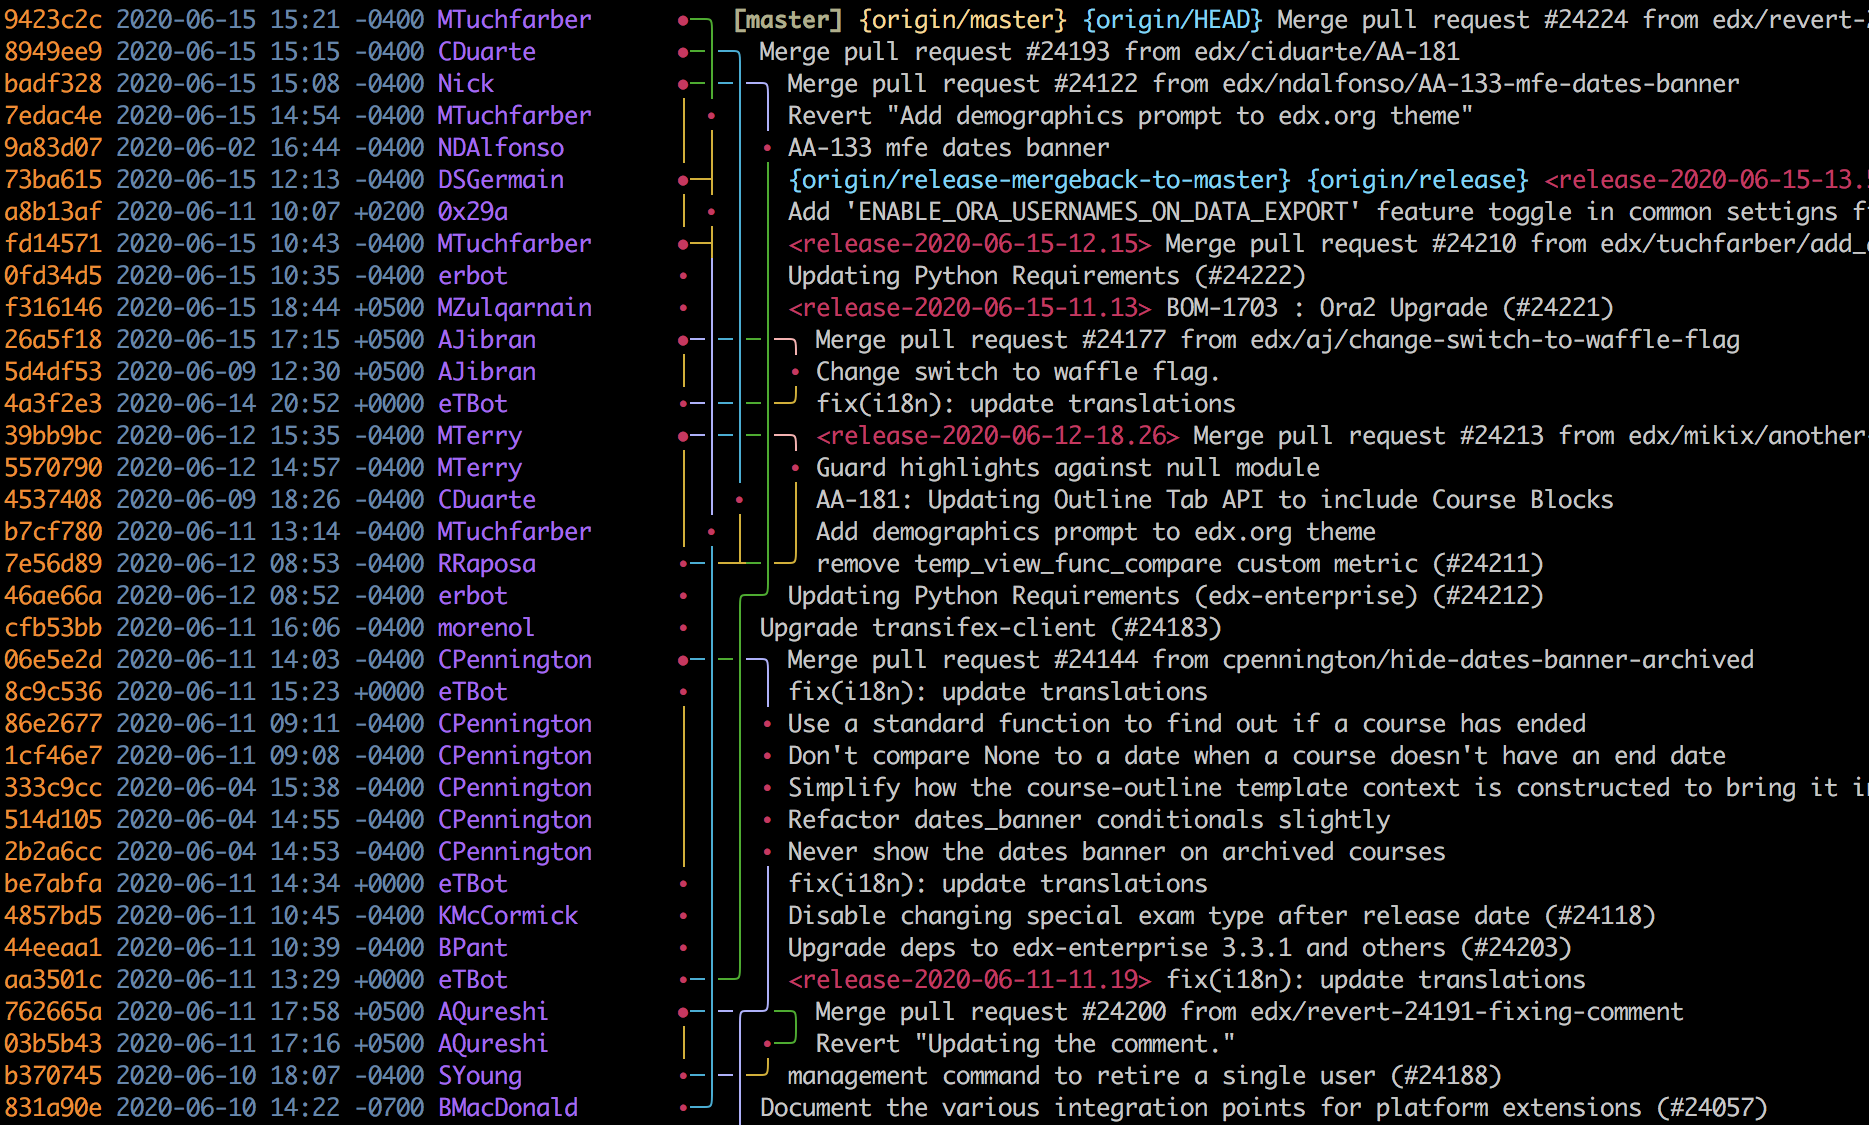The height and width of the screenshot is (1125, 1869).
Task: Select the release-2020-06-11-11.19 tag
Action: click(x=969, y=980)
